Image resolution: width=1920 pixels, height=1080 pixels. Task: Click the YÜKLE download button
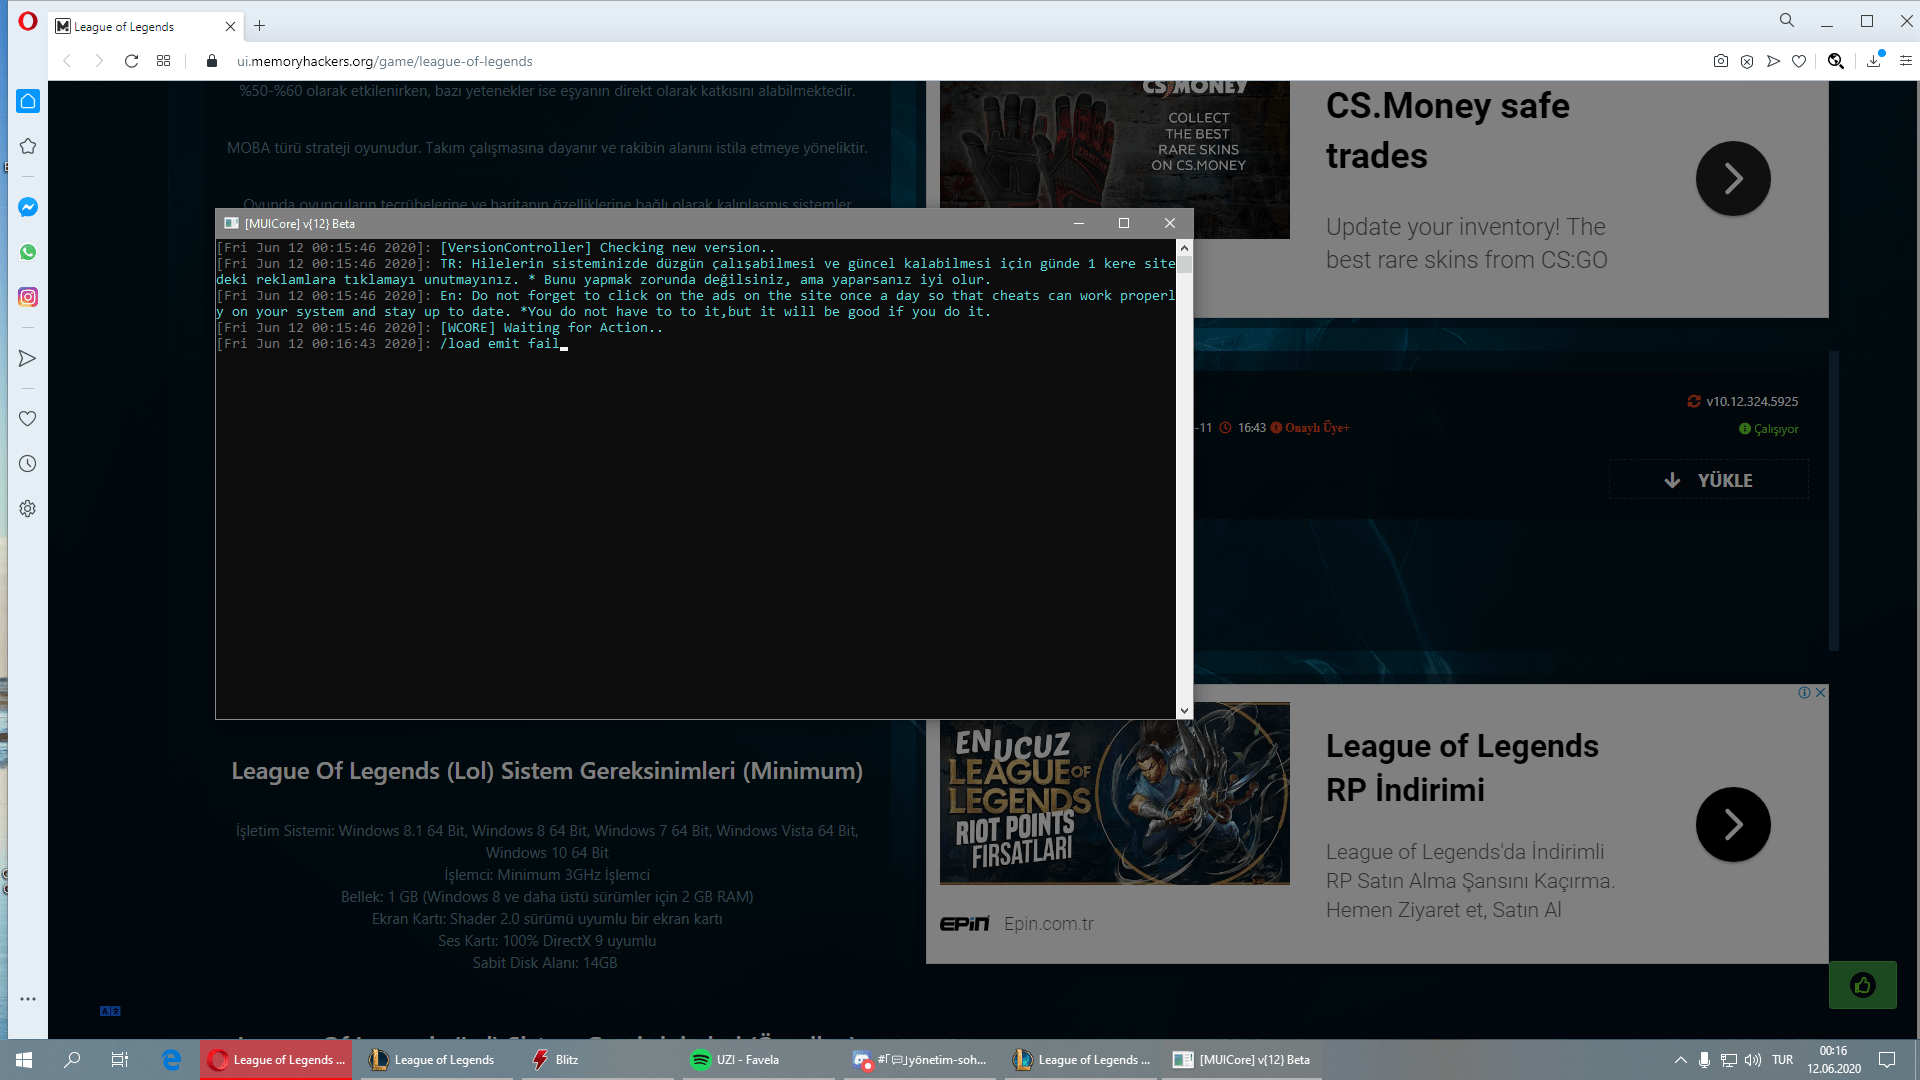[x=1709, y=480]
